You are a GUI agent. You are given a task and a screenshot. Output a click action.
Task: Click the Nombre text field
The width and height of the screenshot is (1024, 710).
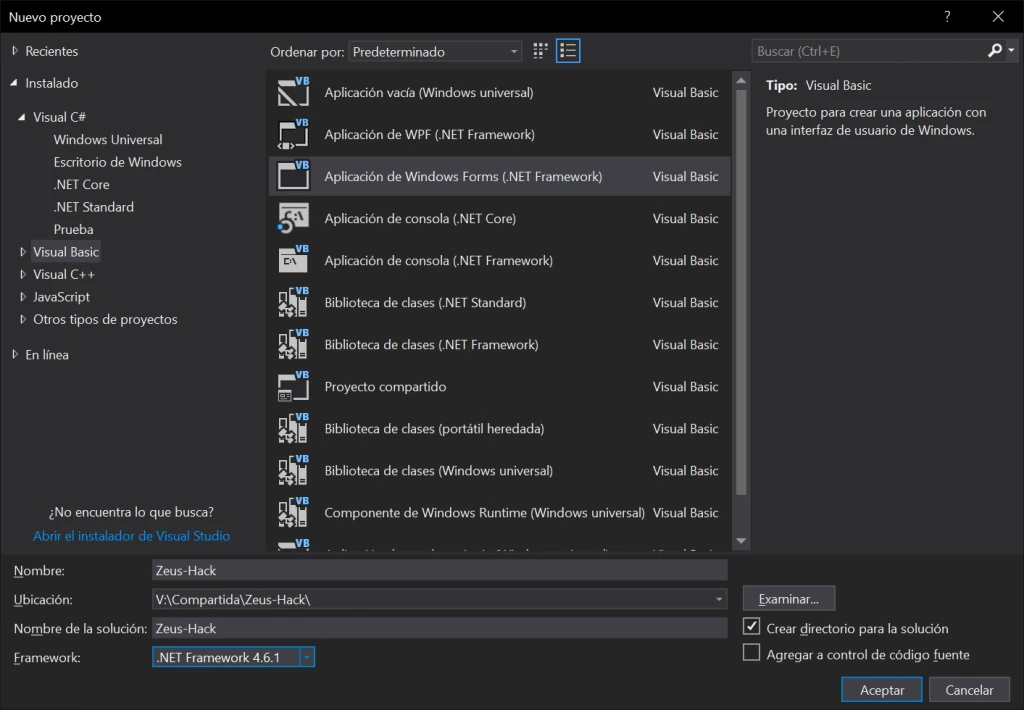pos(440,570)
